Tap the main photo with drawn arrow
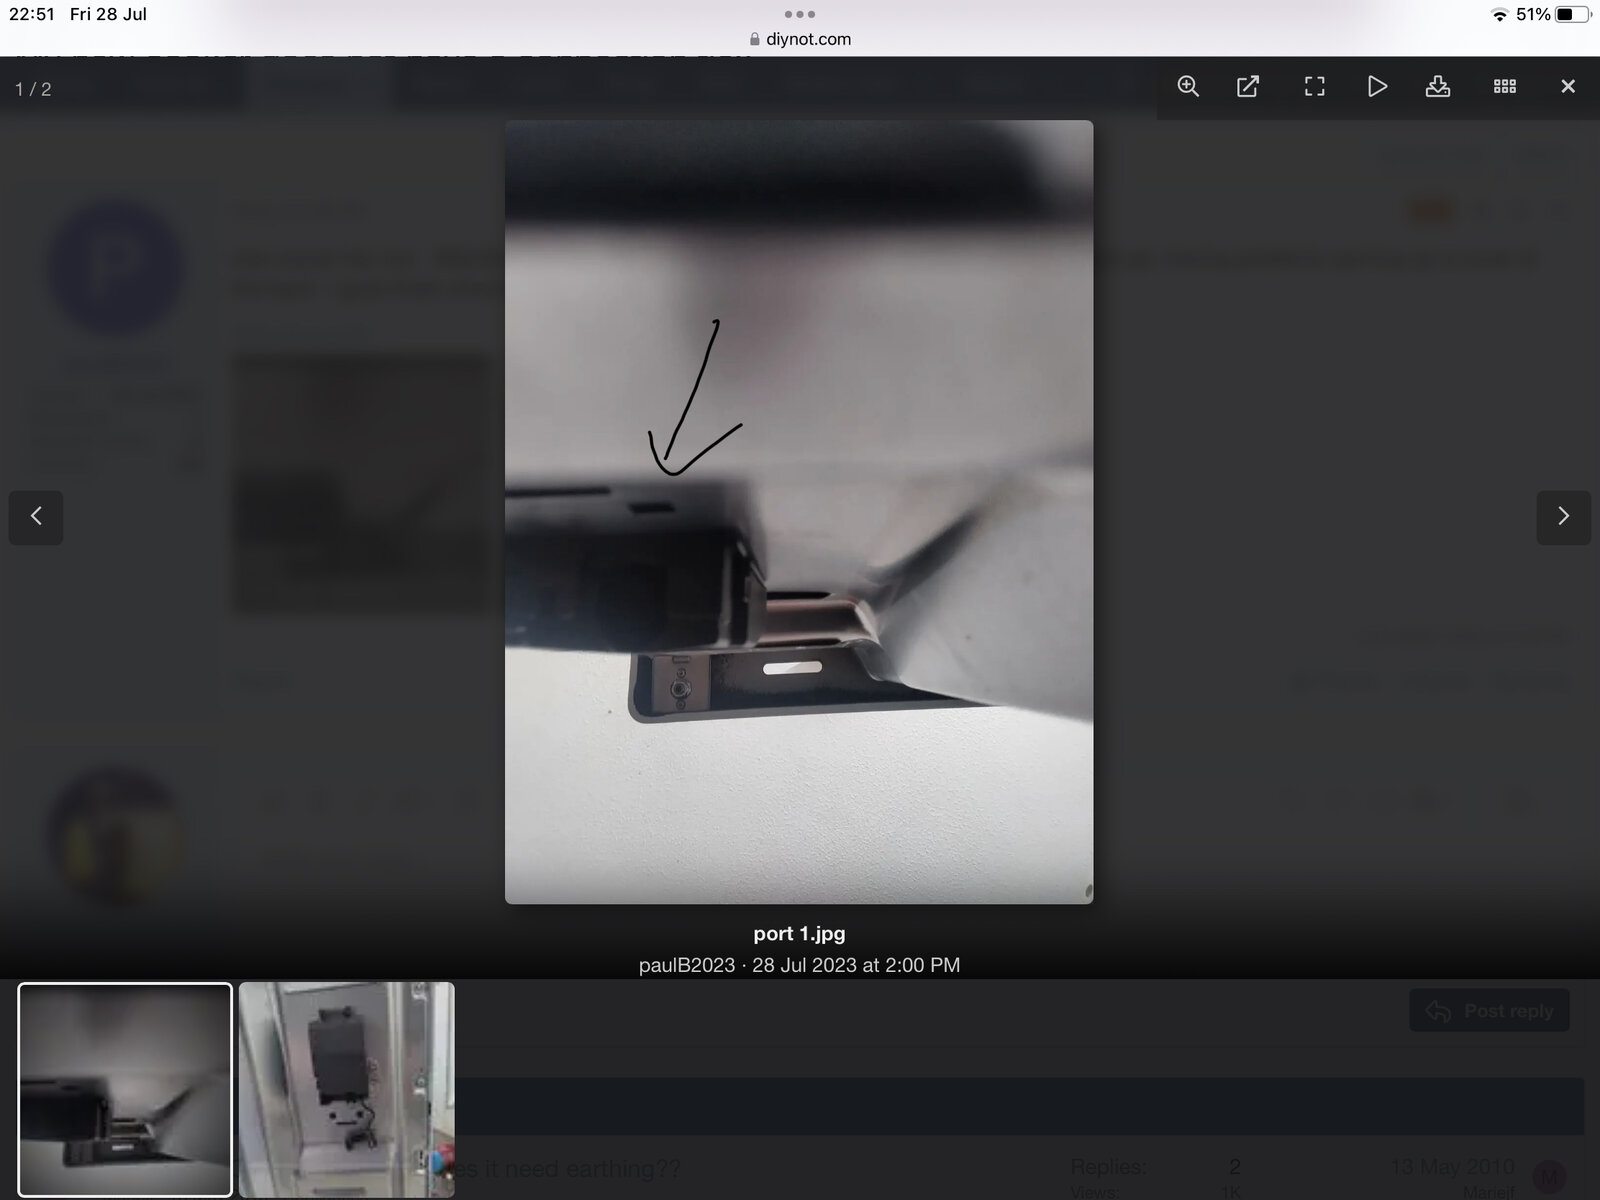The image size is (1600, 1200). pos(798,512)
